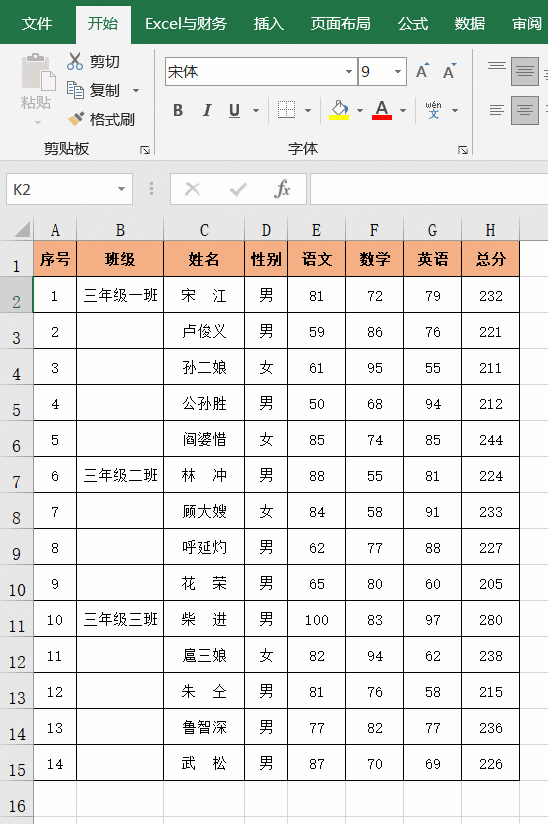Select the 语文 score cell 100
The image size is (548, 824).
tap(316, 619)
